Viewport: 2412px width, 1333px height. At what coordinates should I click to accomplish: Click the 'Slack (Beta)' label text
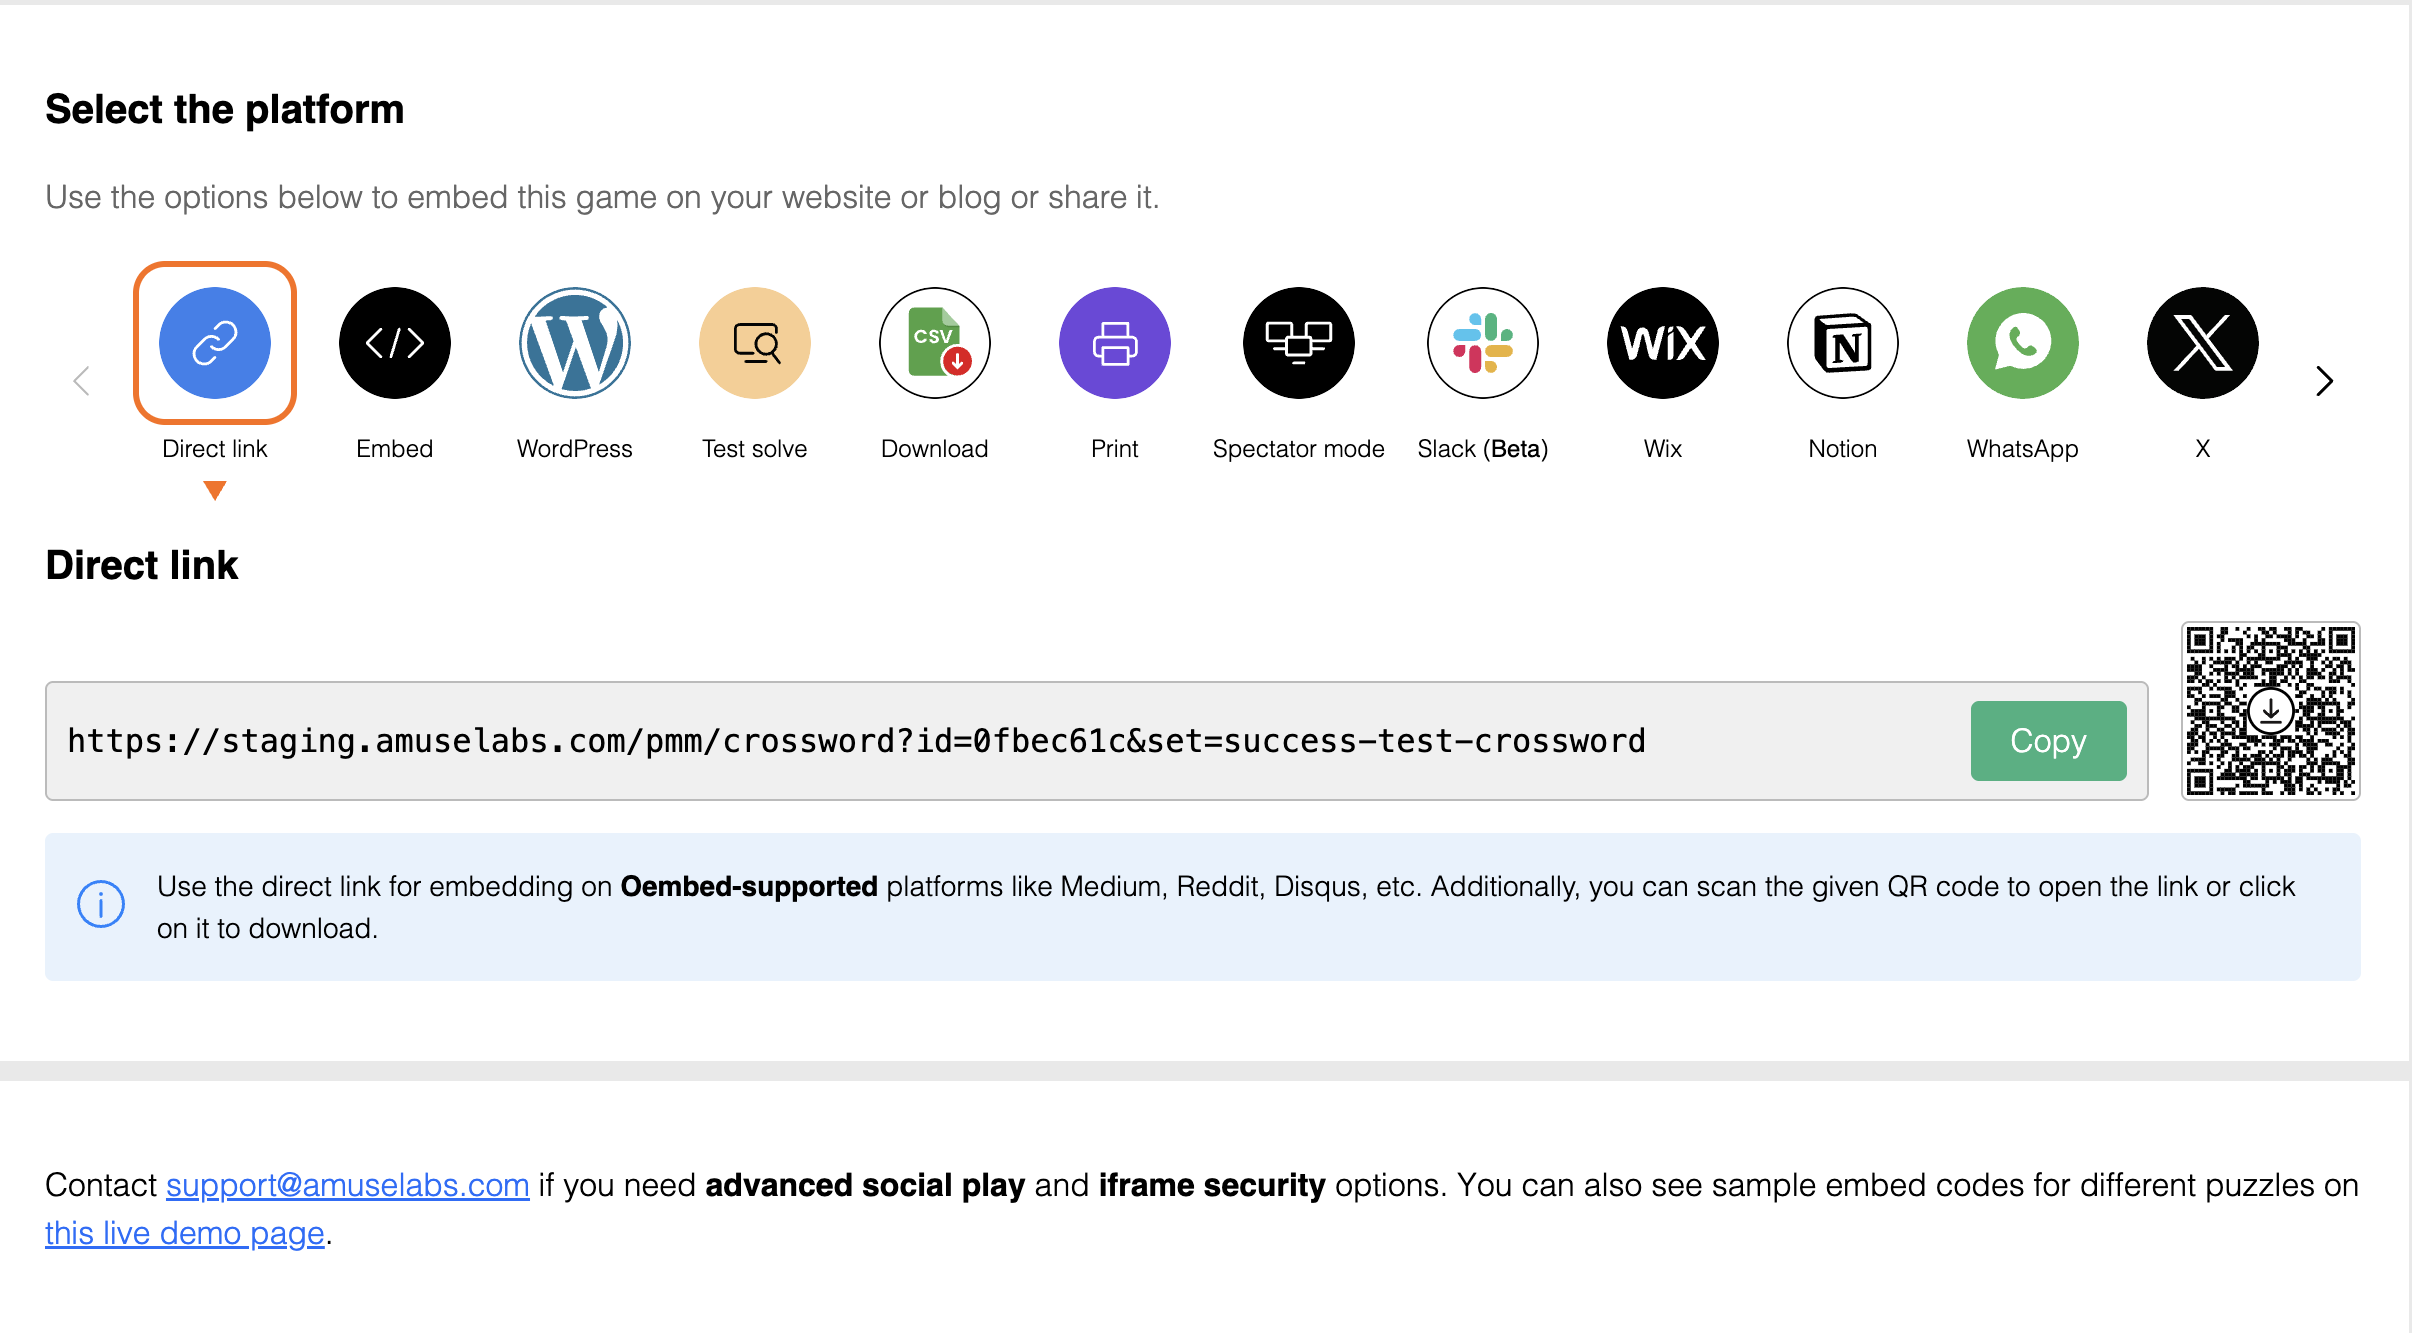click(x=1483, y=449)
